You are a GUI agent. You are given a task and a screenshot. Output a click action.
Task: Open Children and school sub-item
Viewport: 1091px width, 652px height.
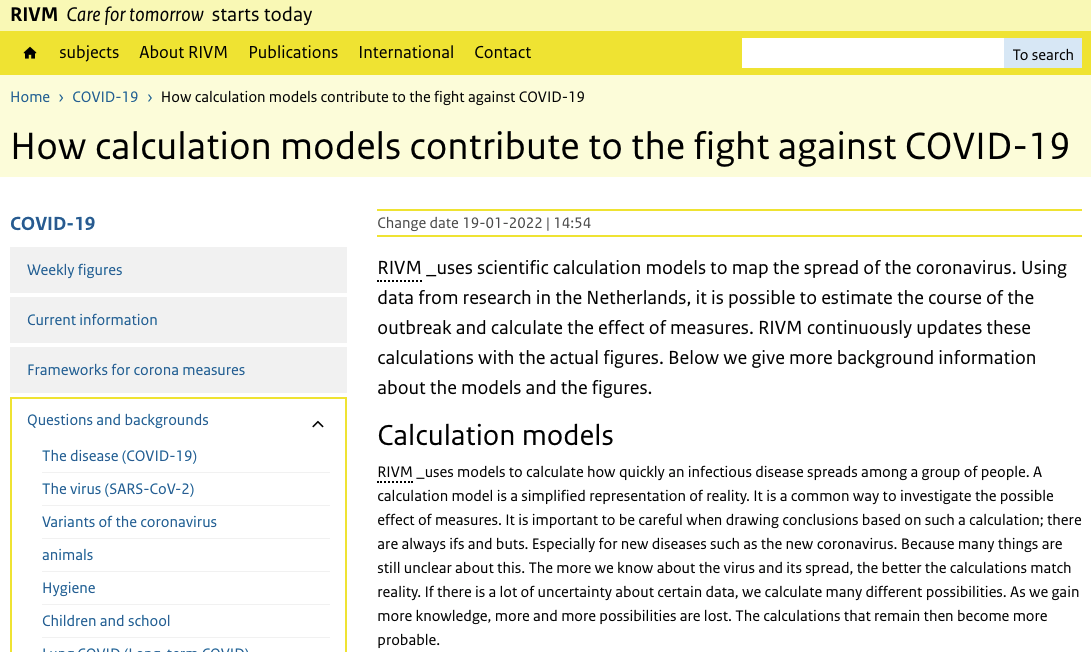pyautogui.click(x=106, y=621)
